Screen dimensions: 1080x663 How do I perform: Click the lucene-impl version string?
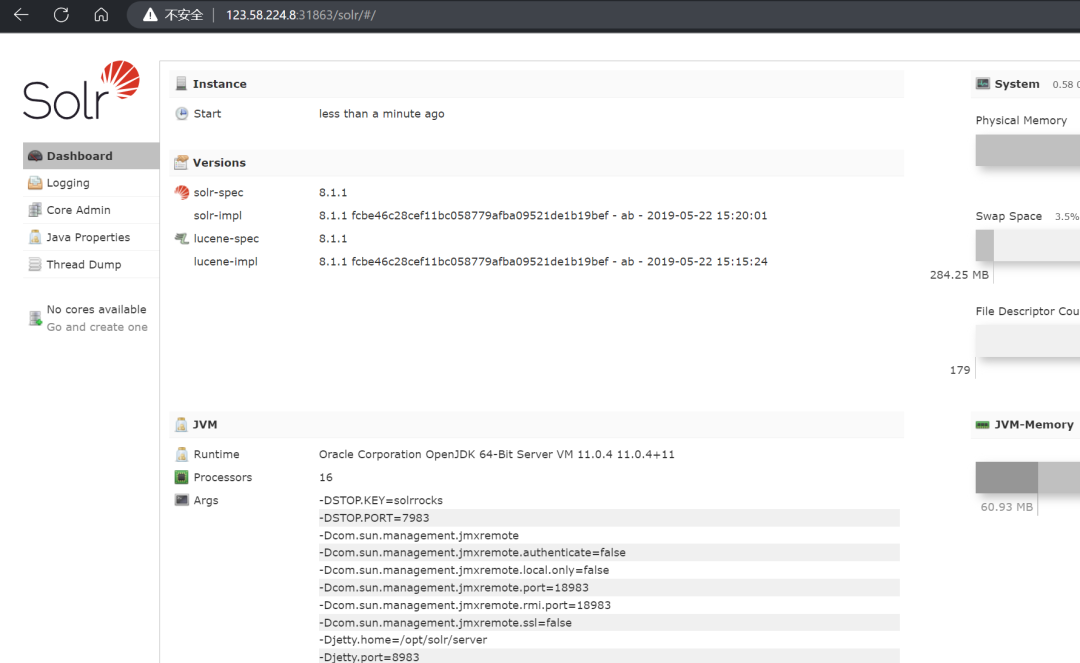click(543, 262)
